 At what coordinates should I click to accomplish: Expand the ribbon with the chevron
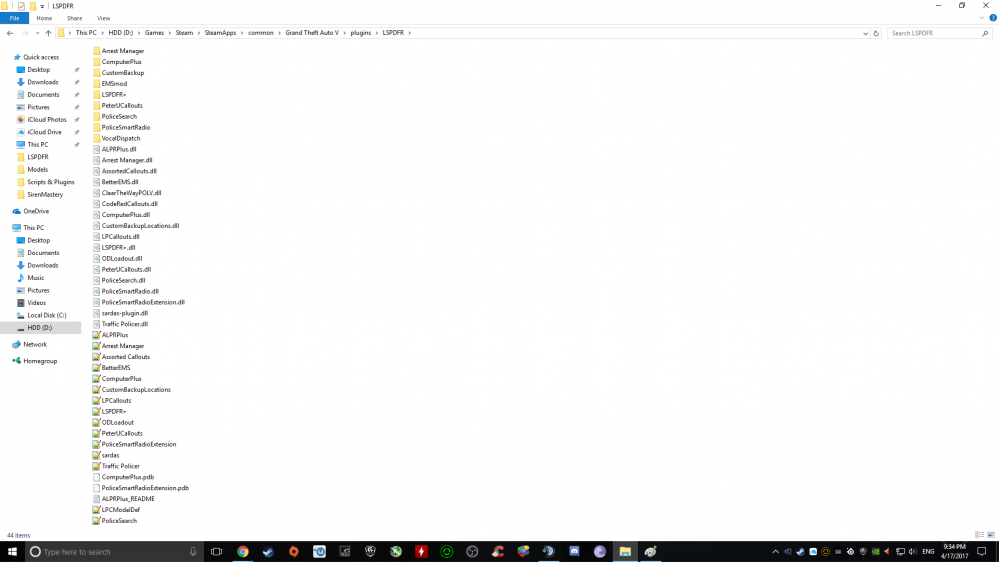(982, 18)
